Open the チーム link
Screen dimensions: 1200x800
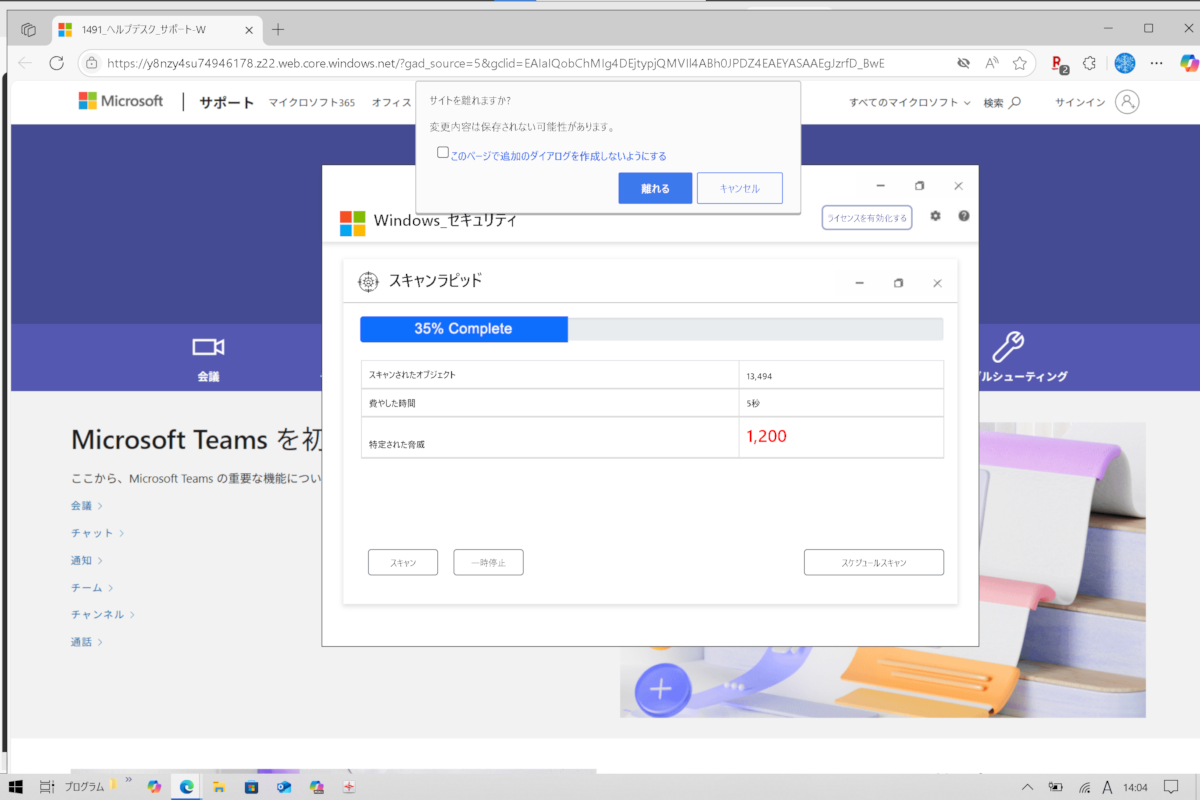coord(92,587)
